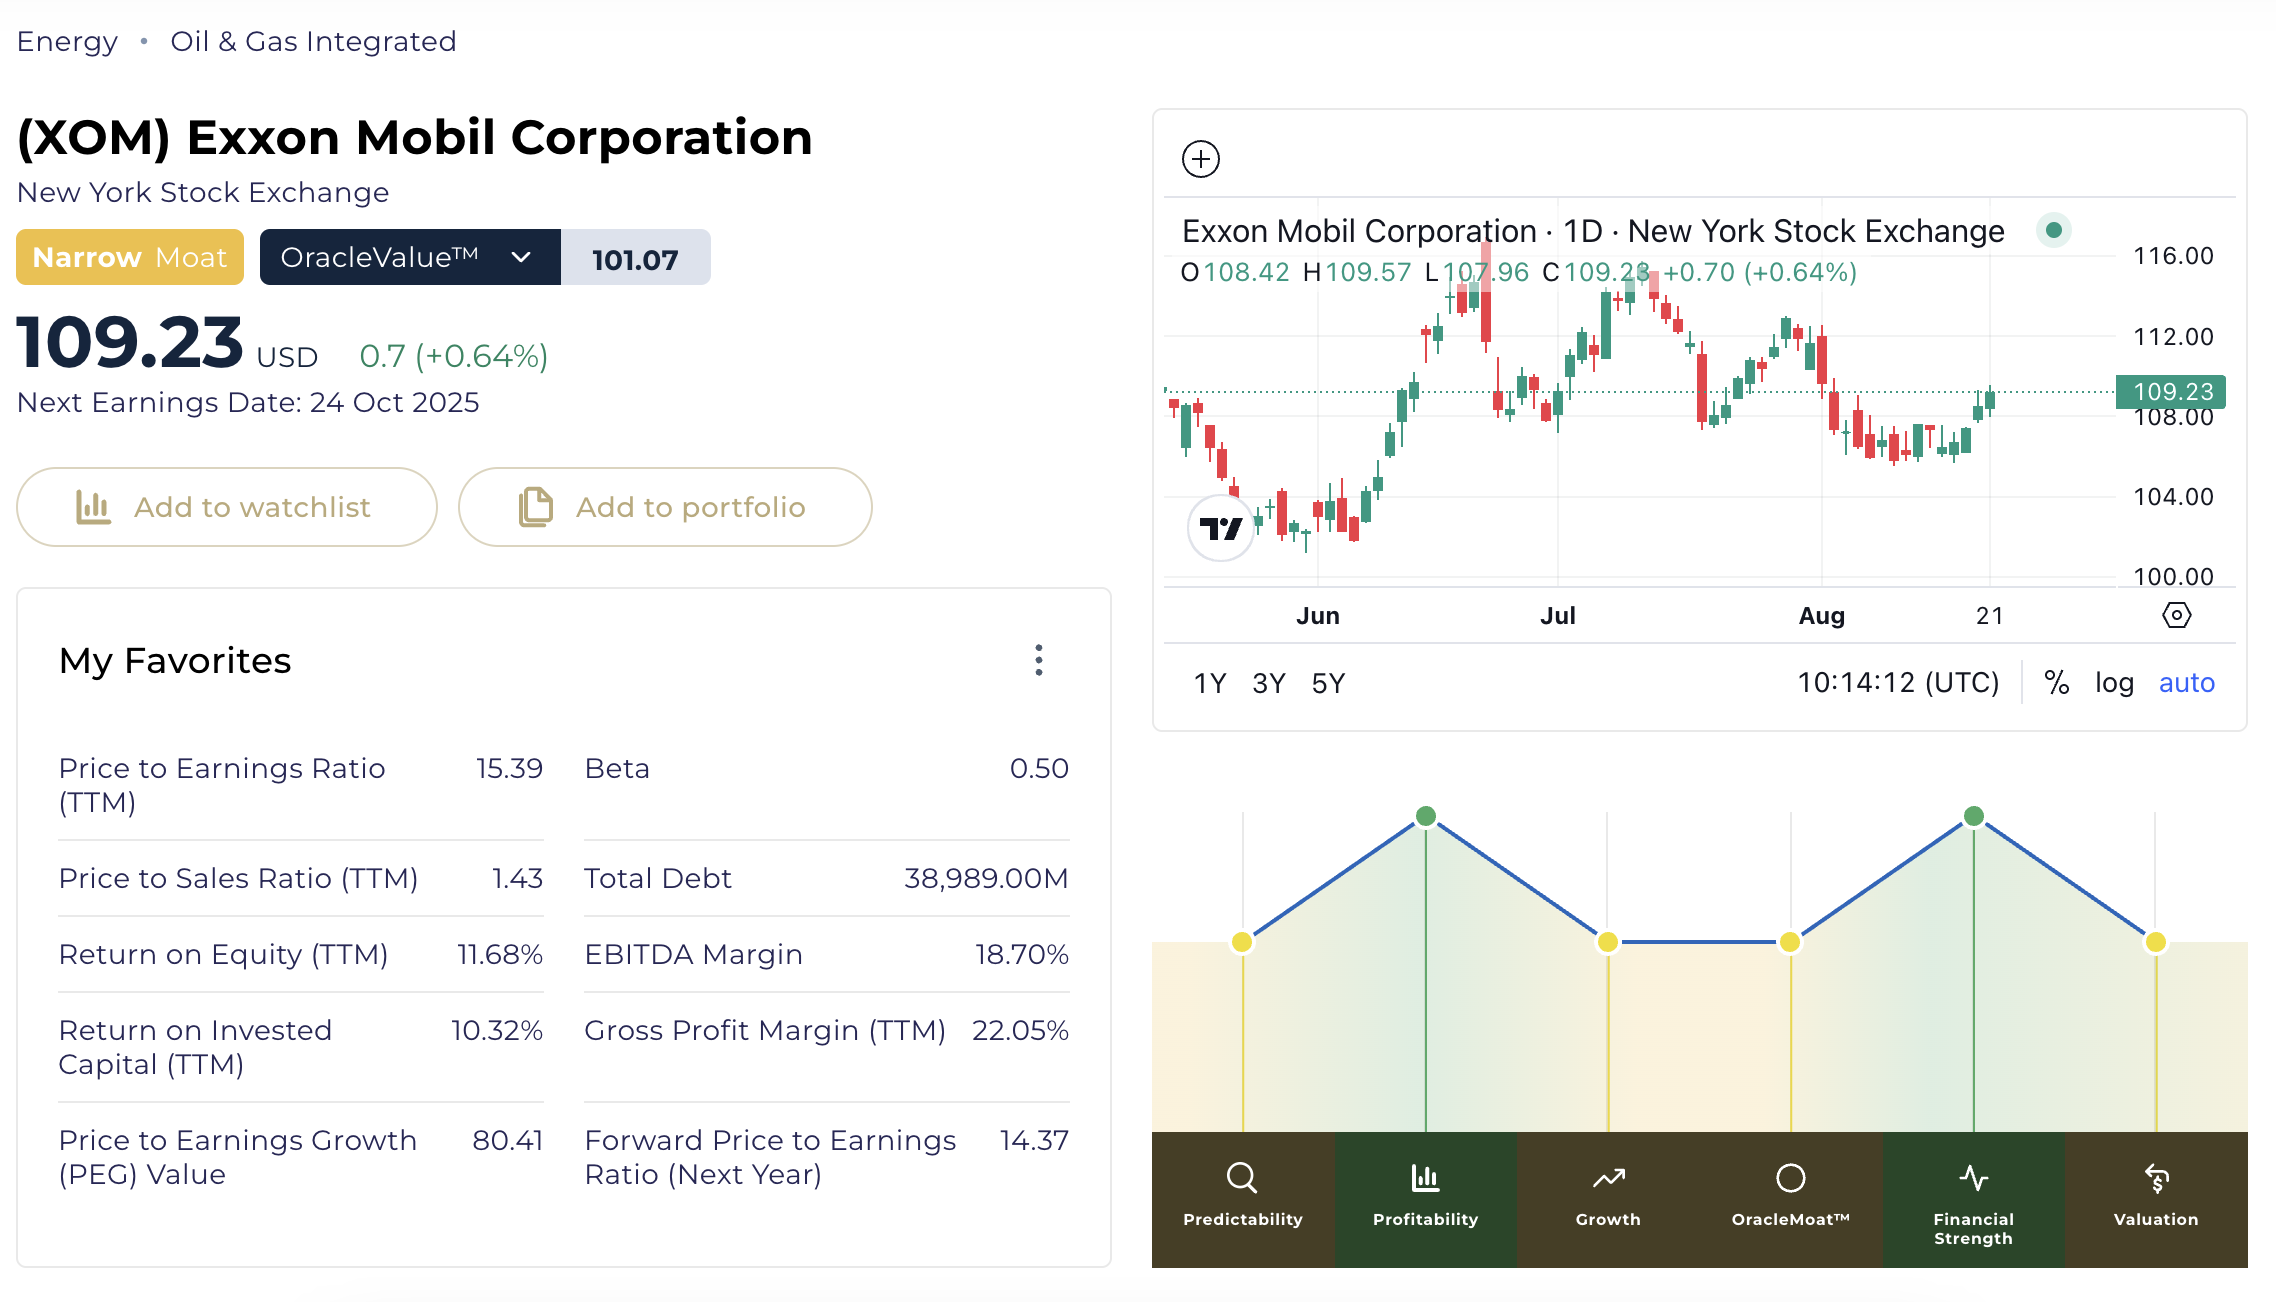Click the portfolio documents icon
The image size is (2276, 1302).
click(535, 507)
